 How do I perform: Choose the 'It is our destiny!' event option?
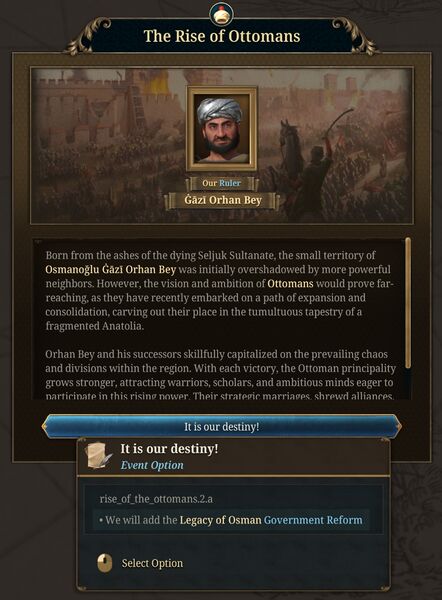(x=222, y=426)
